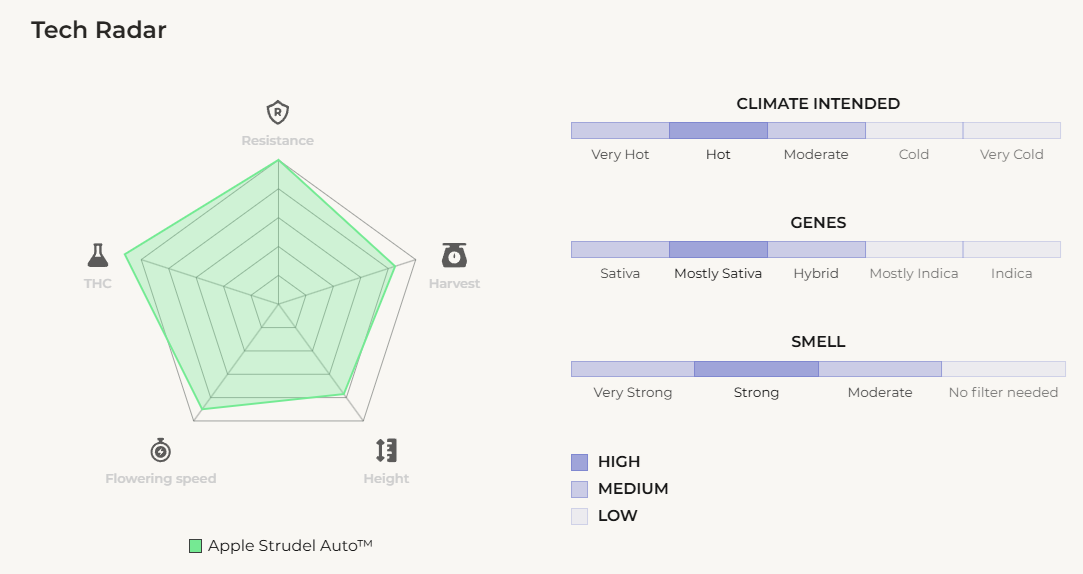The height and width of the screenshot is (574, 1083).
Task: Click the Very Cold climate segment
Action: (x=1011, y=131)
